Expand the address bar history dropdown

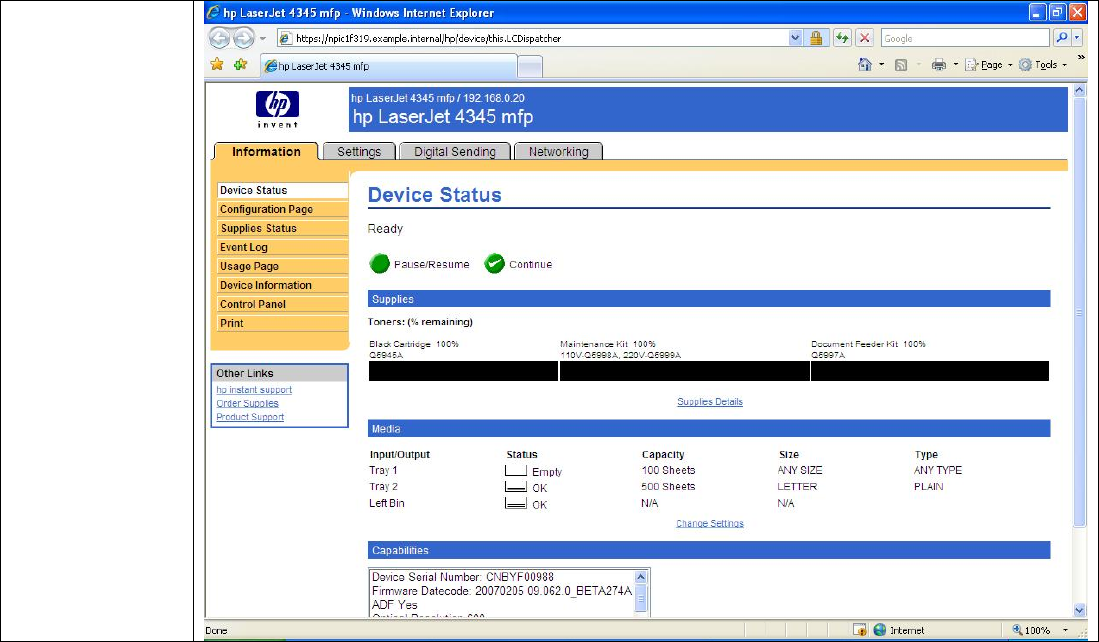(795, 39)
